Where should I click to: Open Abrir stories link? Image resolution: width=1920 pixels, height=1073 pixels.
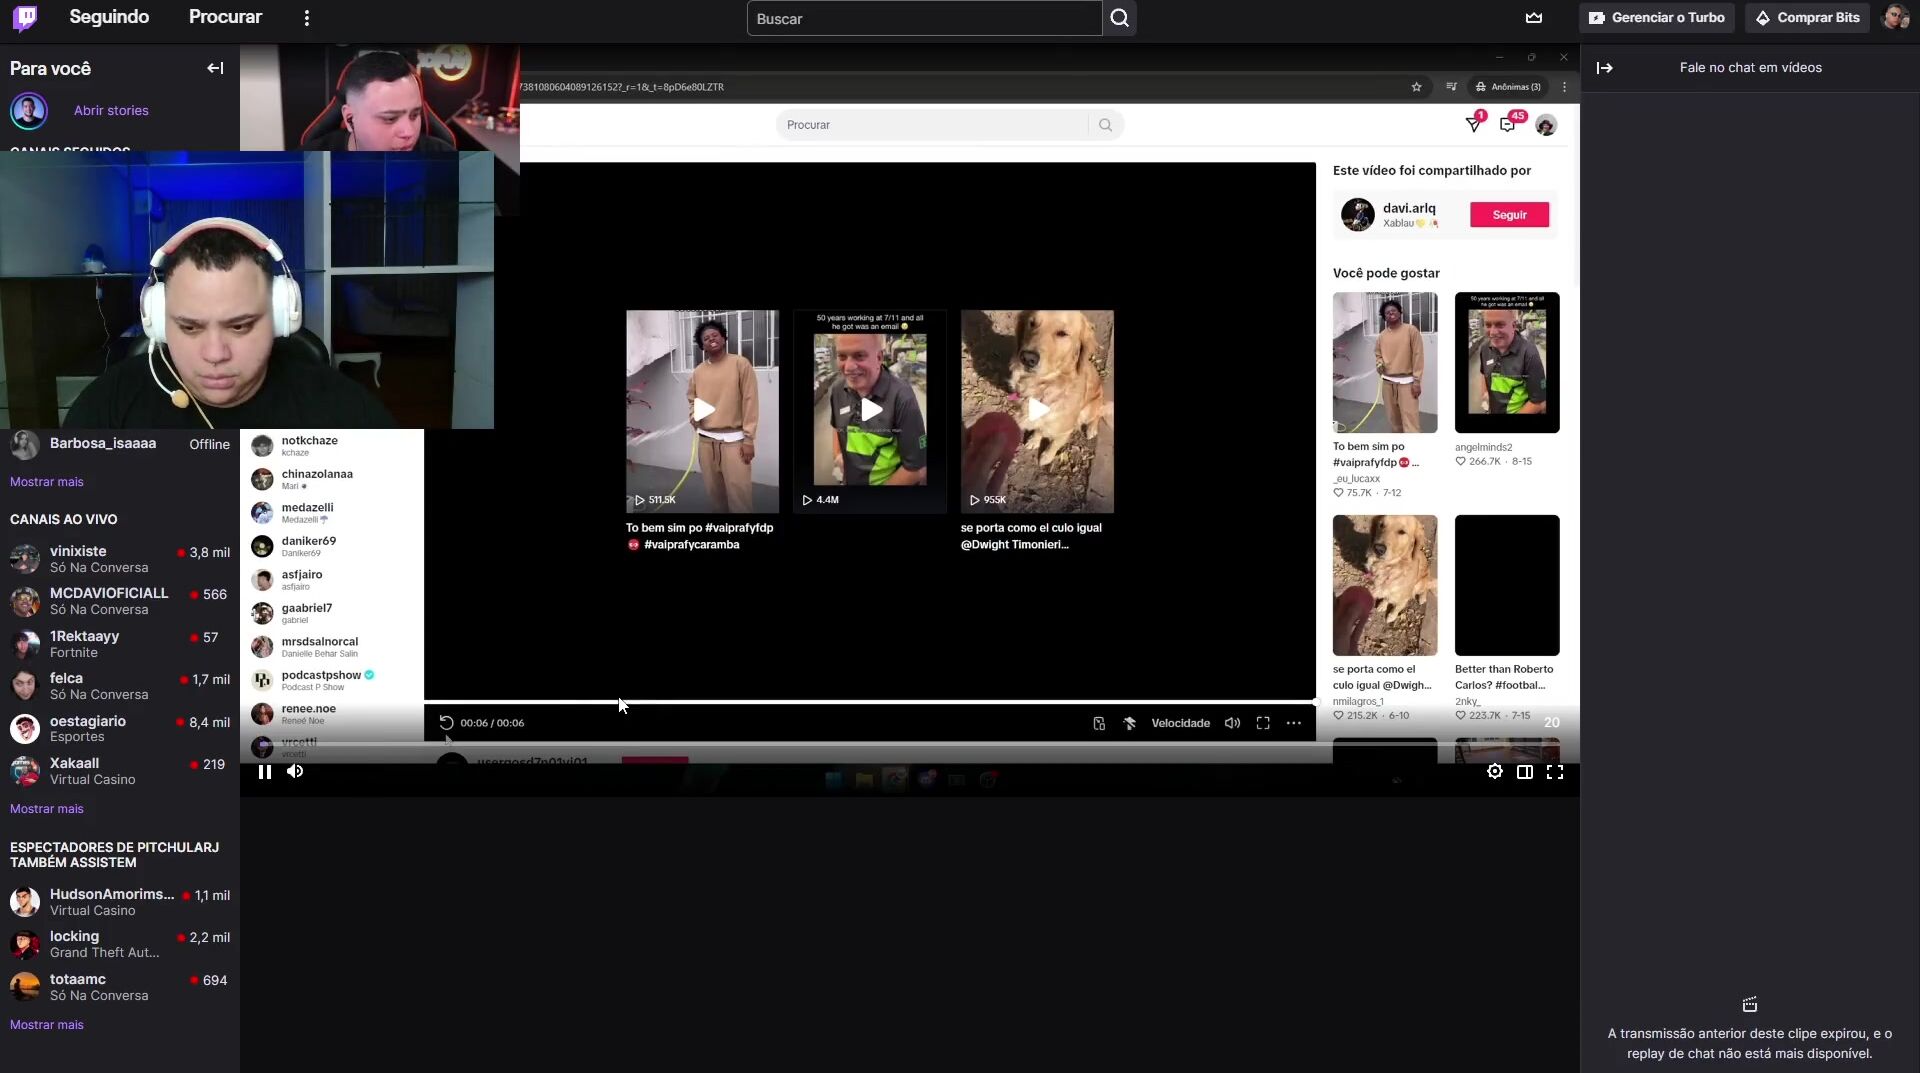coord(111,110)
